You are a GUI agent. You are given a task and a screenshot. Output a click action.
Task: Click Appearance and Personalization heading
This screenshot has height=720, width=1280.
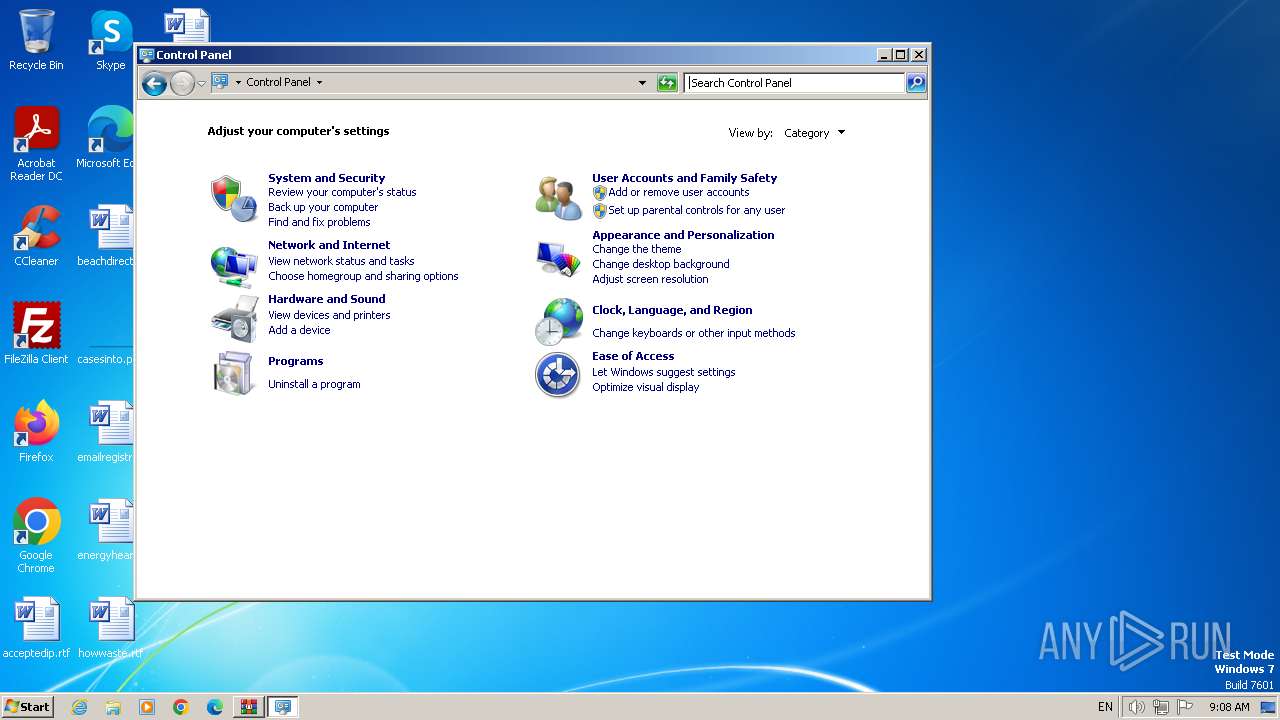pos(683,235)
